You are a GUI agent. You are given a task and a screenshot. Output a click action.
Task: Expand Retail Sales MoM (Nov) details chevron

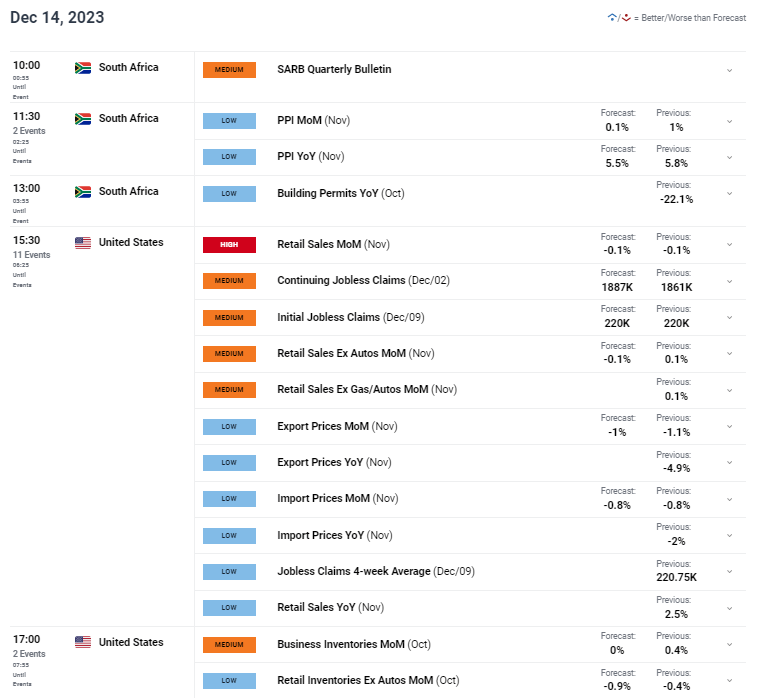pos(729,245)
